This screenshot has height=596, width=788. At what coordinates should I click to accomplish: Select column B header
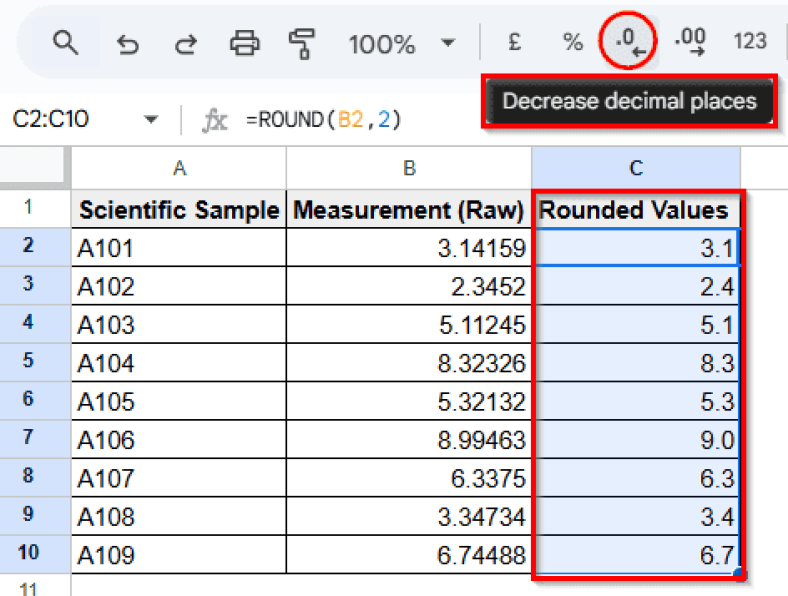click(x=408, y=168)
